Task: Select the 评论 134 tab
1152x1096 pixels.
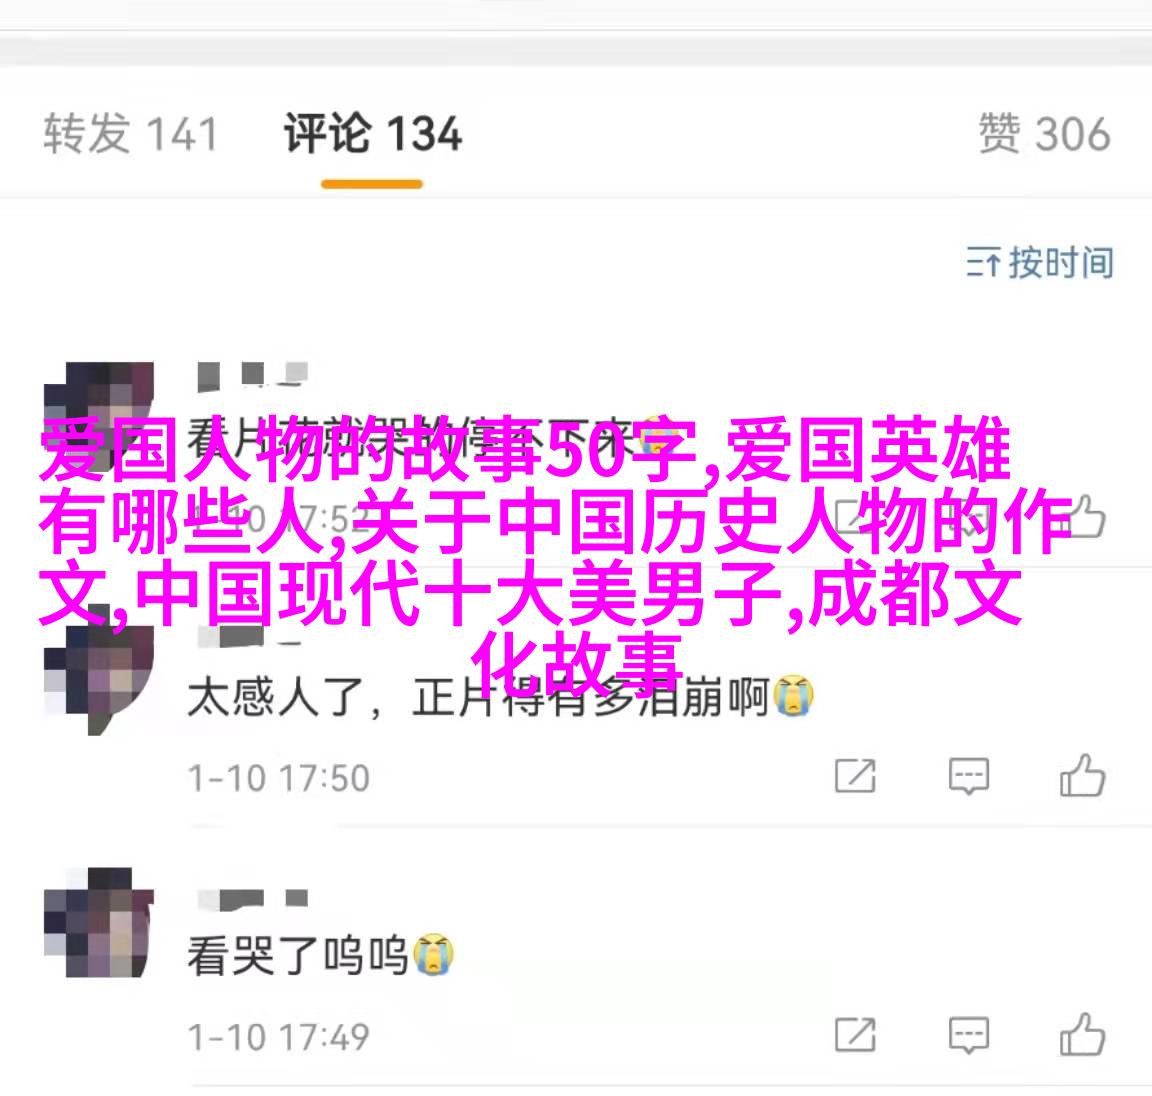Action: [x=372, y=134]
